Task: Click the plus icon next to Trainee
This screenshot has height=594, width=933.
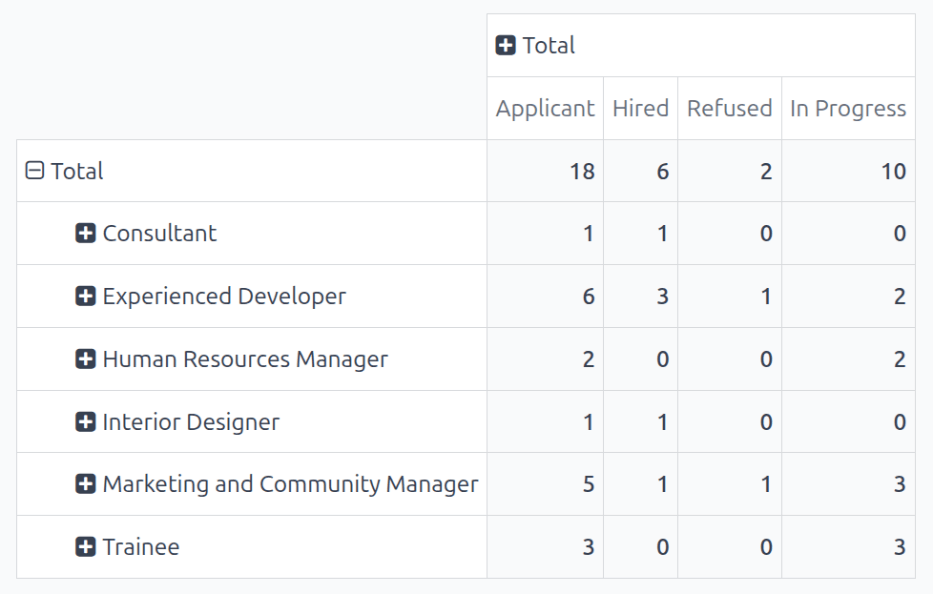Action: click(x=84, y=547)
